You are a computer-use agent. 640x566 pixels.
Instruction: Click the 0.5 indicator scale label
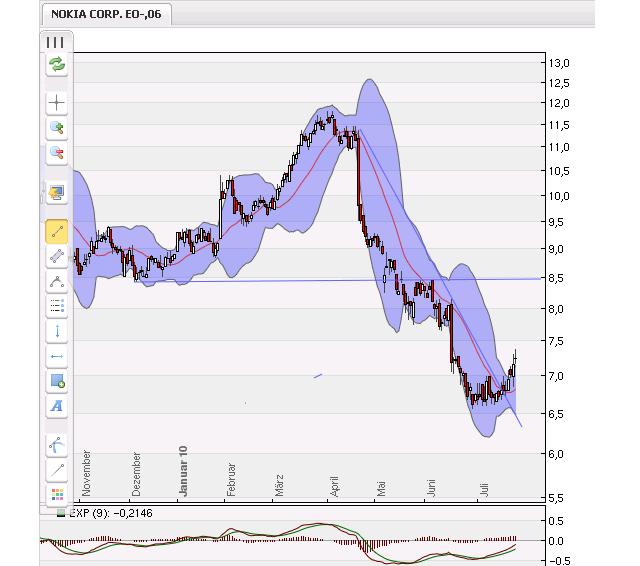coord(556,521)
